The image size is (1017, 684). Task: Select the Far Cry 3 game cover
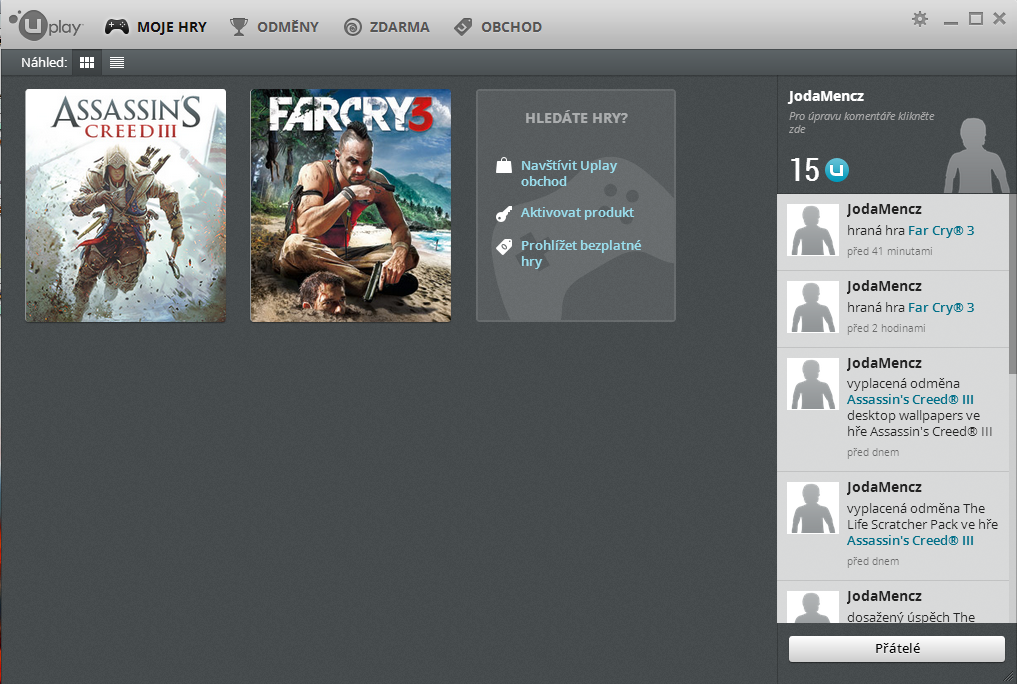tap(350, 205)
